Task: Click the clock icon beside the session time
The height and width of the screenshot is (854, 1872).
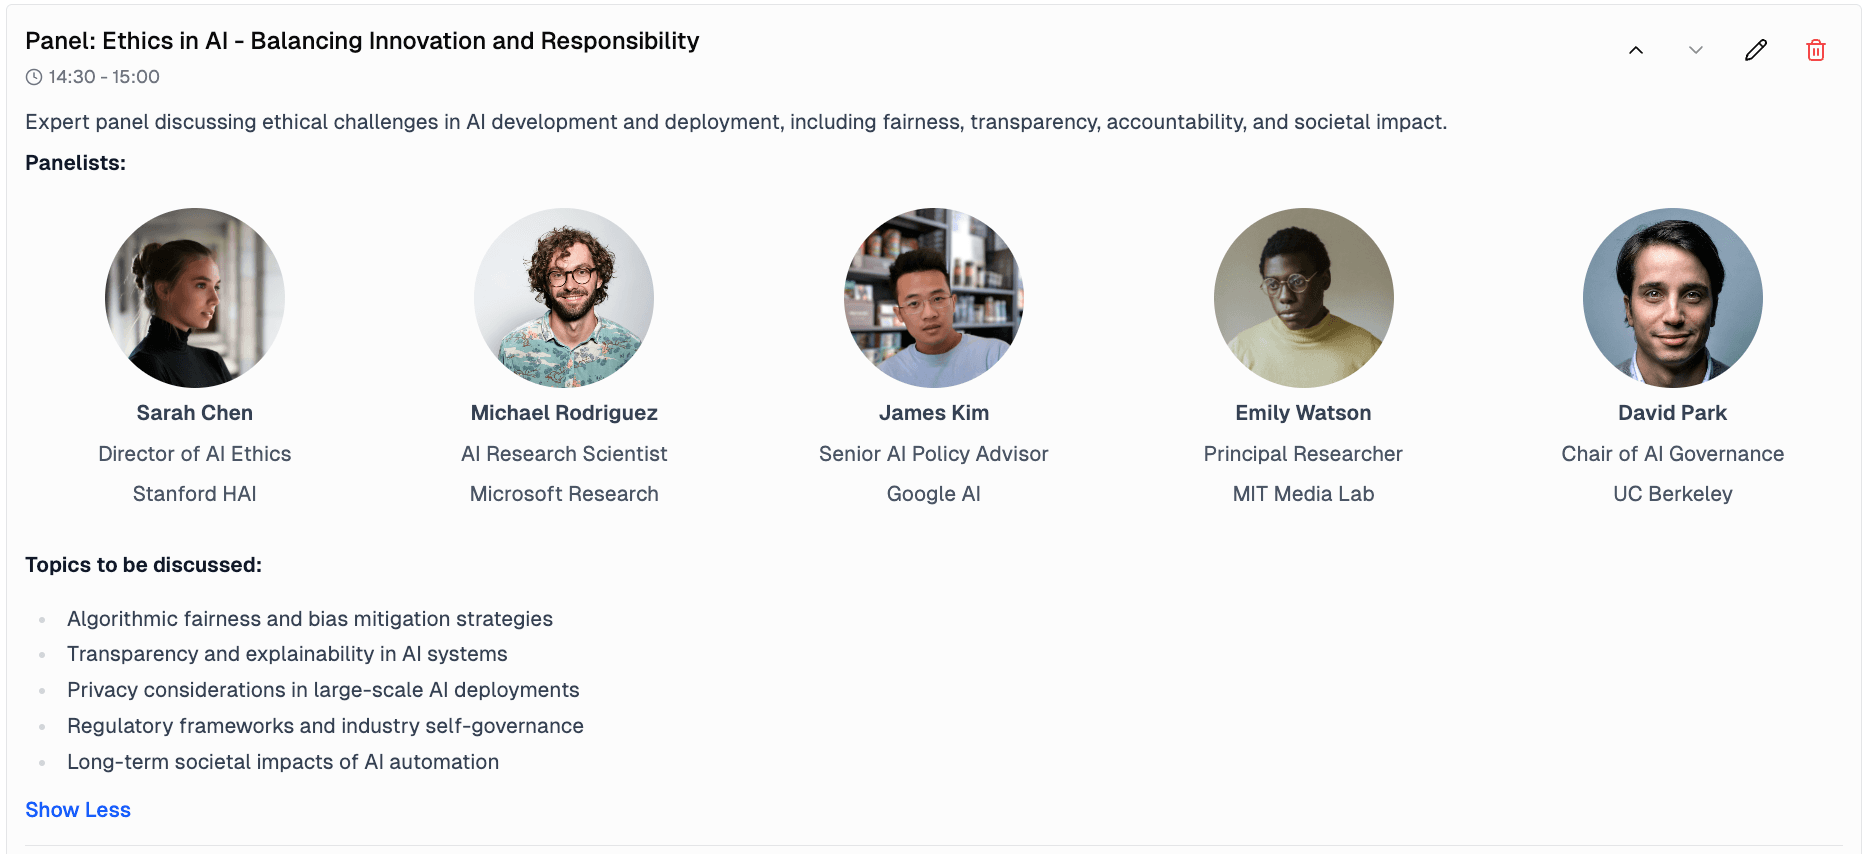Action: click(x=33, y=76)
